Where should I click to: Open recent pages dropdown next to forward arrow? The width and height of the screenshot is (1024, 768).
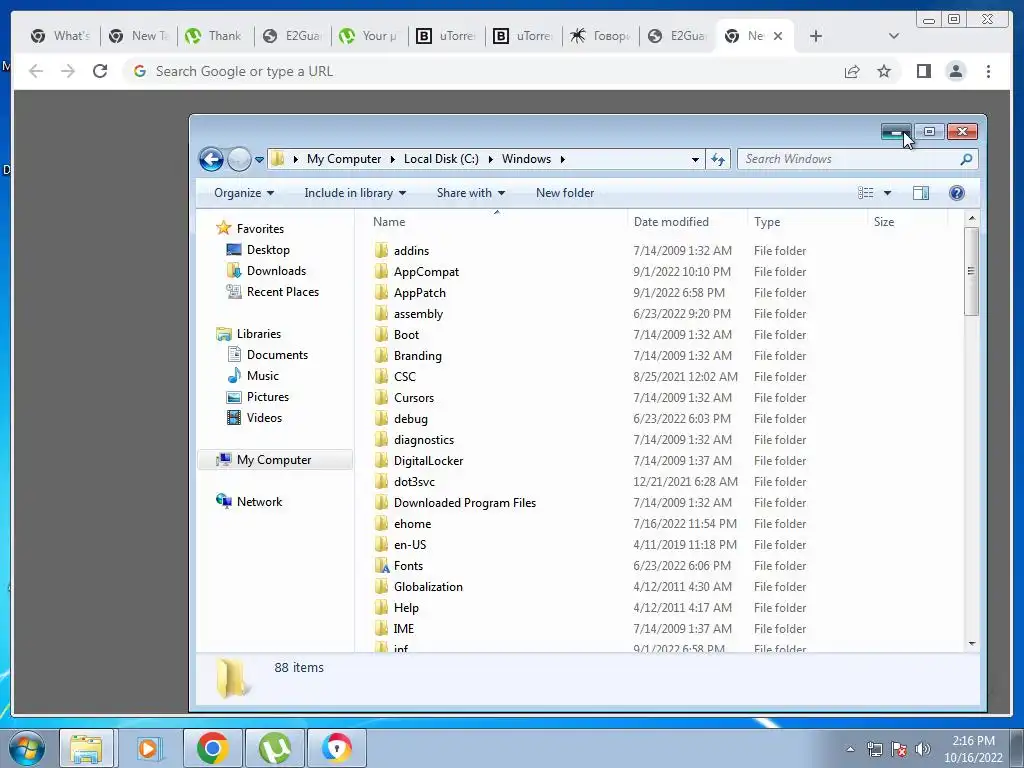click(x=259, y=159)
